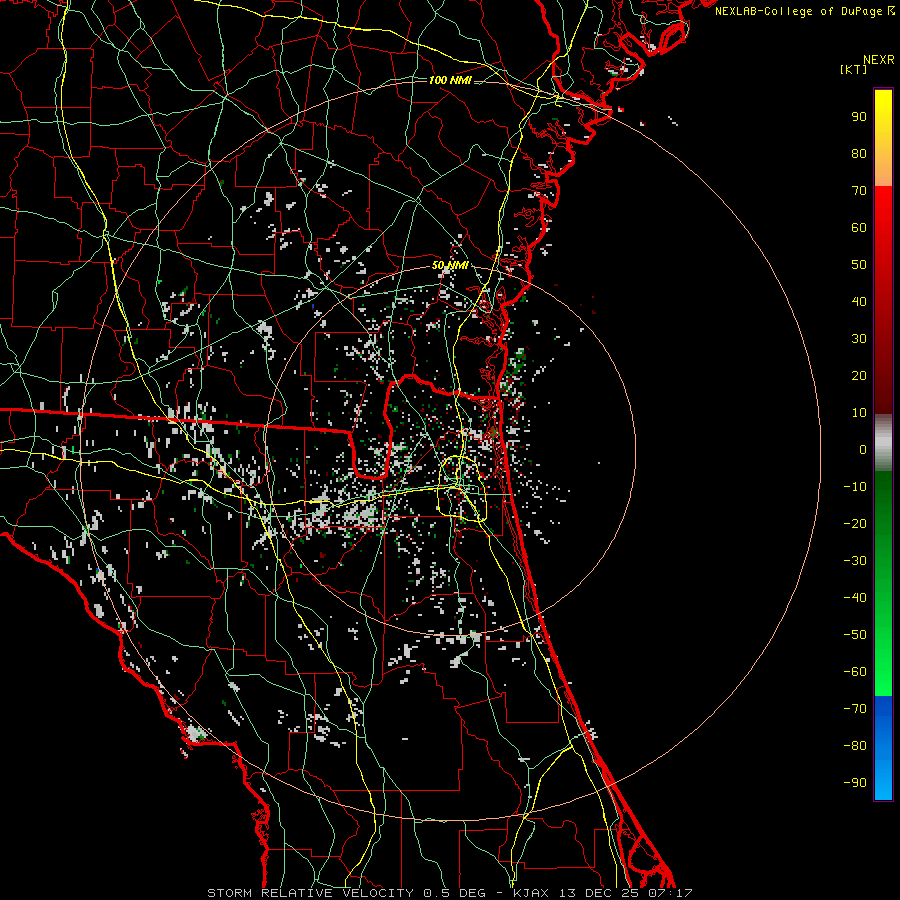Select the 60 value on velocity scale
This screenshot has width=900, height=900.
tap(859, 227)
